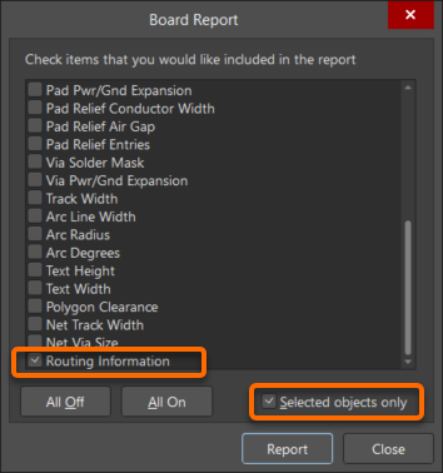
Task: Include Track Width in the report
Action: 35,198
